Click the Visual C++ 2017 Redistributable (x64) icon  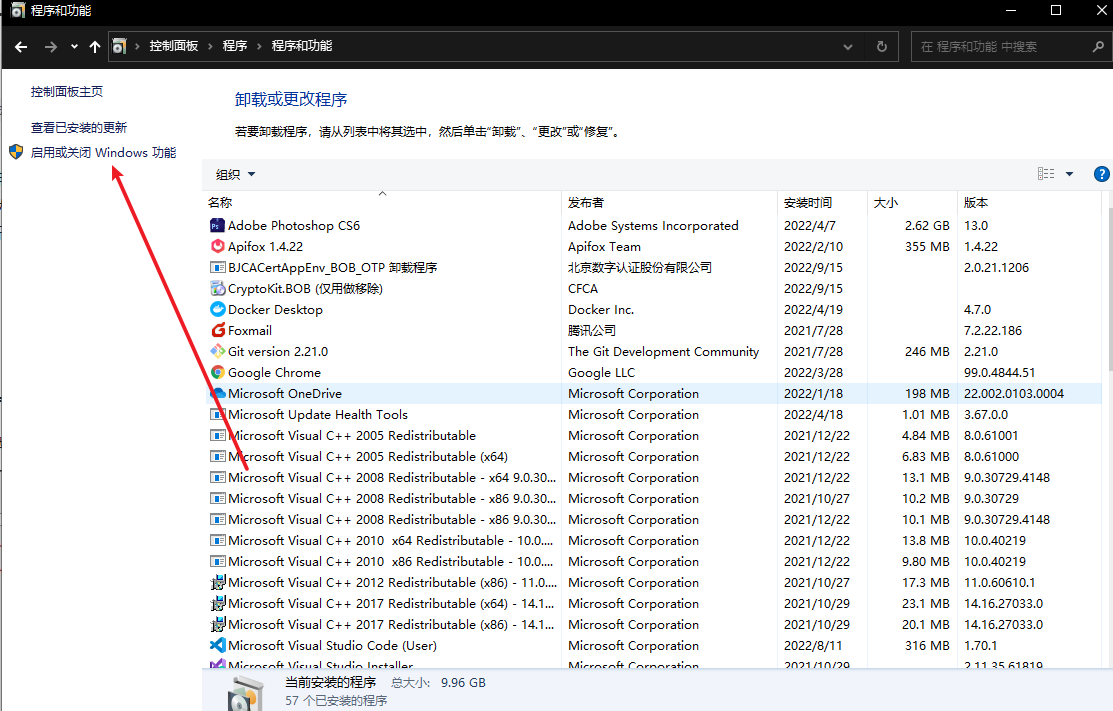pos(217,603)
